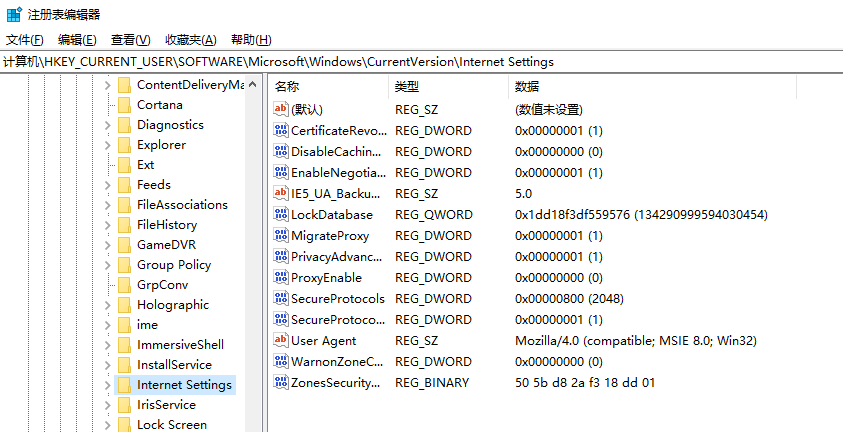This screenshot has height=432, width=843.
Task: Select the FileHistory tree item
Action: click(x=167, y=225)
